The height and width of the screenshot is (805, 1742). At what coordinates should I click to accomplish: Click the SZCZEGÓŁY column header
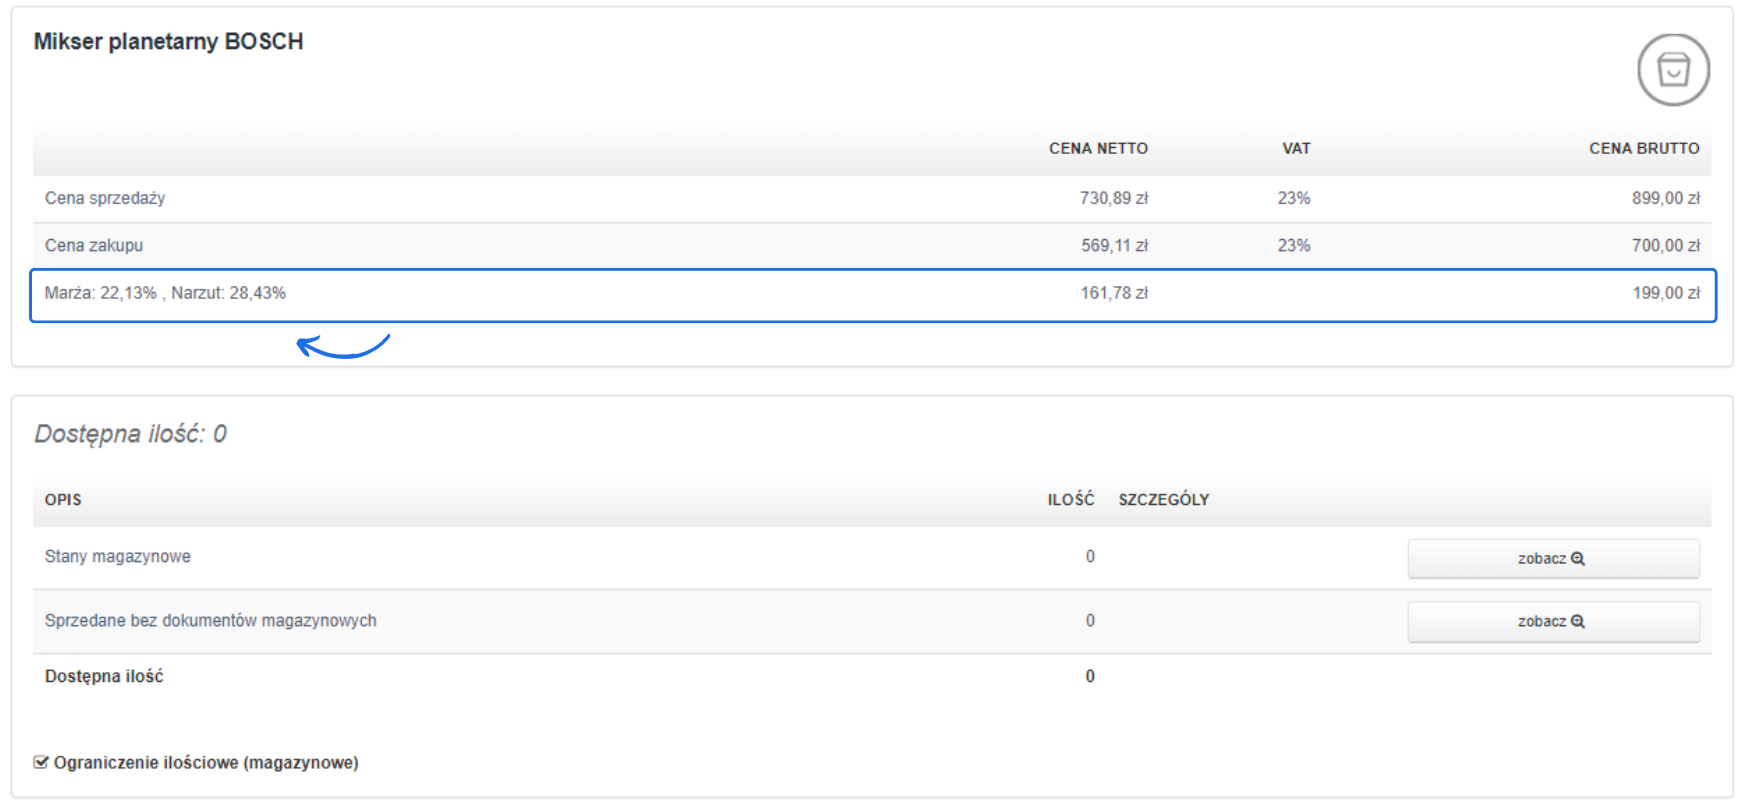click(x=1164, y=500)
